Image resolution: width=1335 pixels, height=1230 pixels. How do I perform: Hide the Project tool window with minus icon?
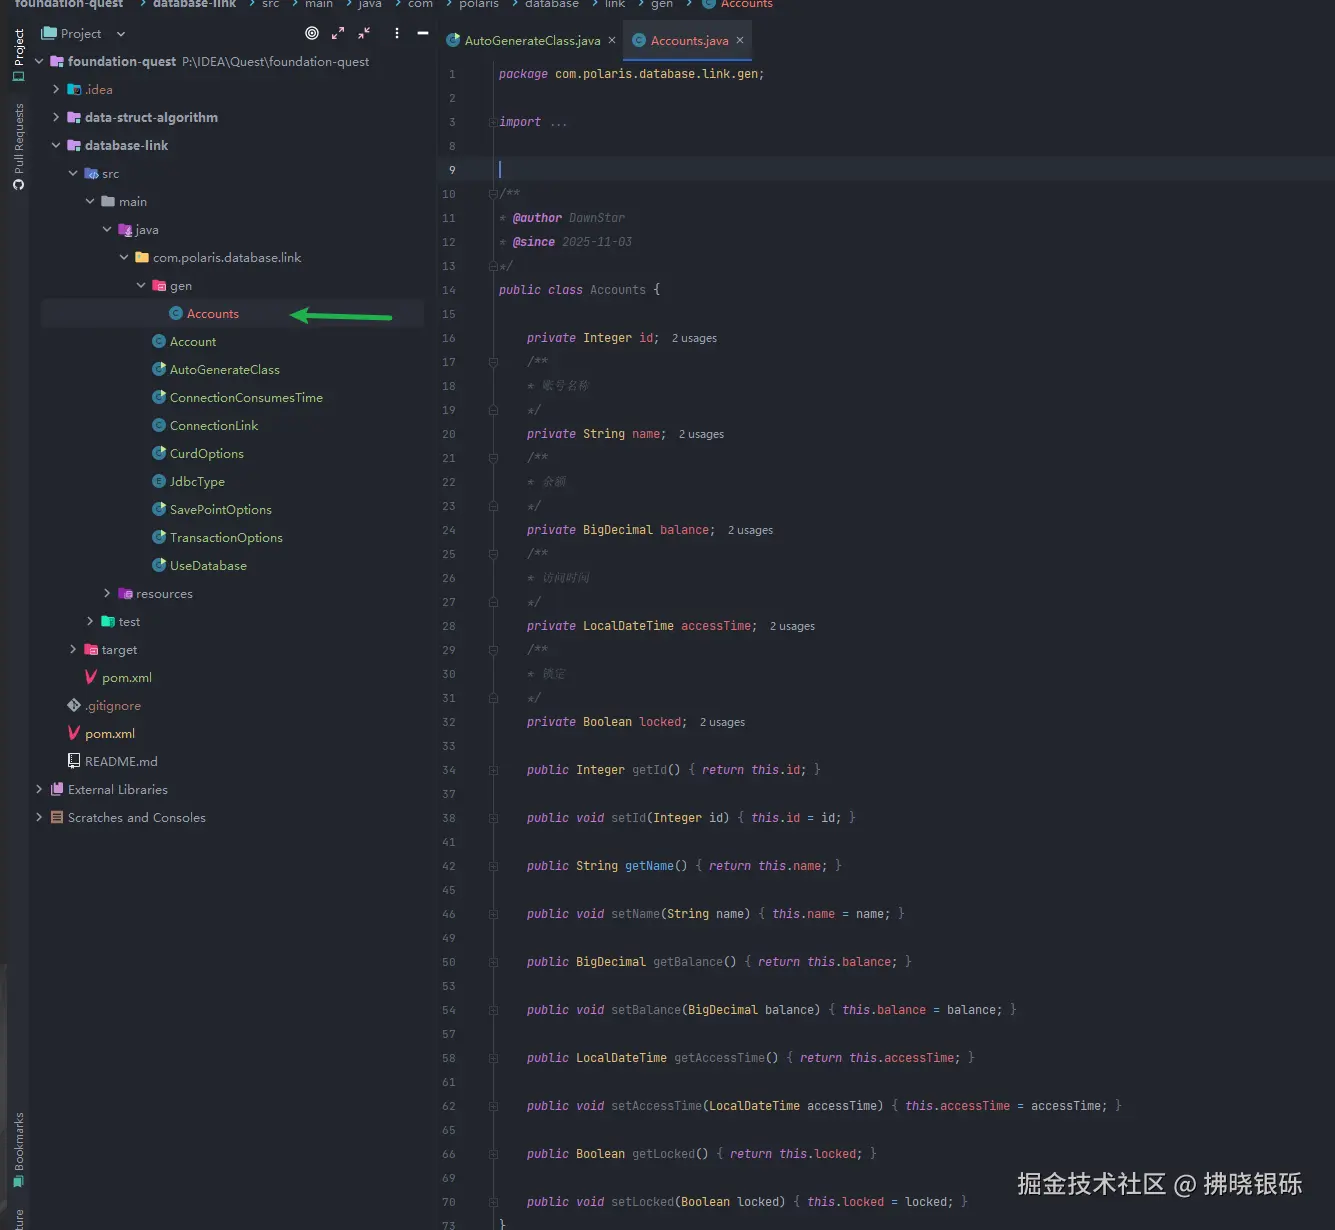(423, 33)
